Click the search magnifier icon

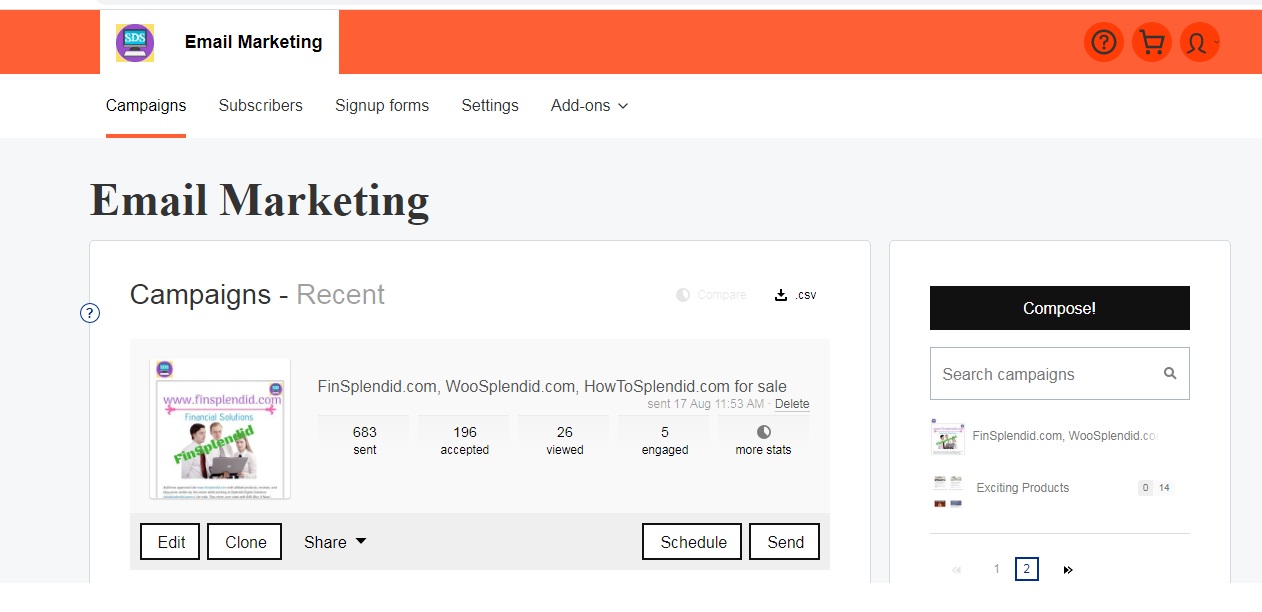(x=1170, y=374)
